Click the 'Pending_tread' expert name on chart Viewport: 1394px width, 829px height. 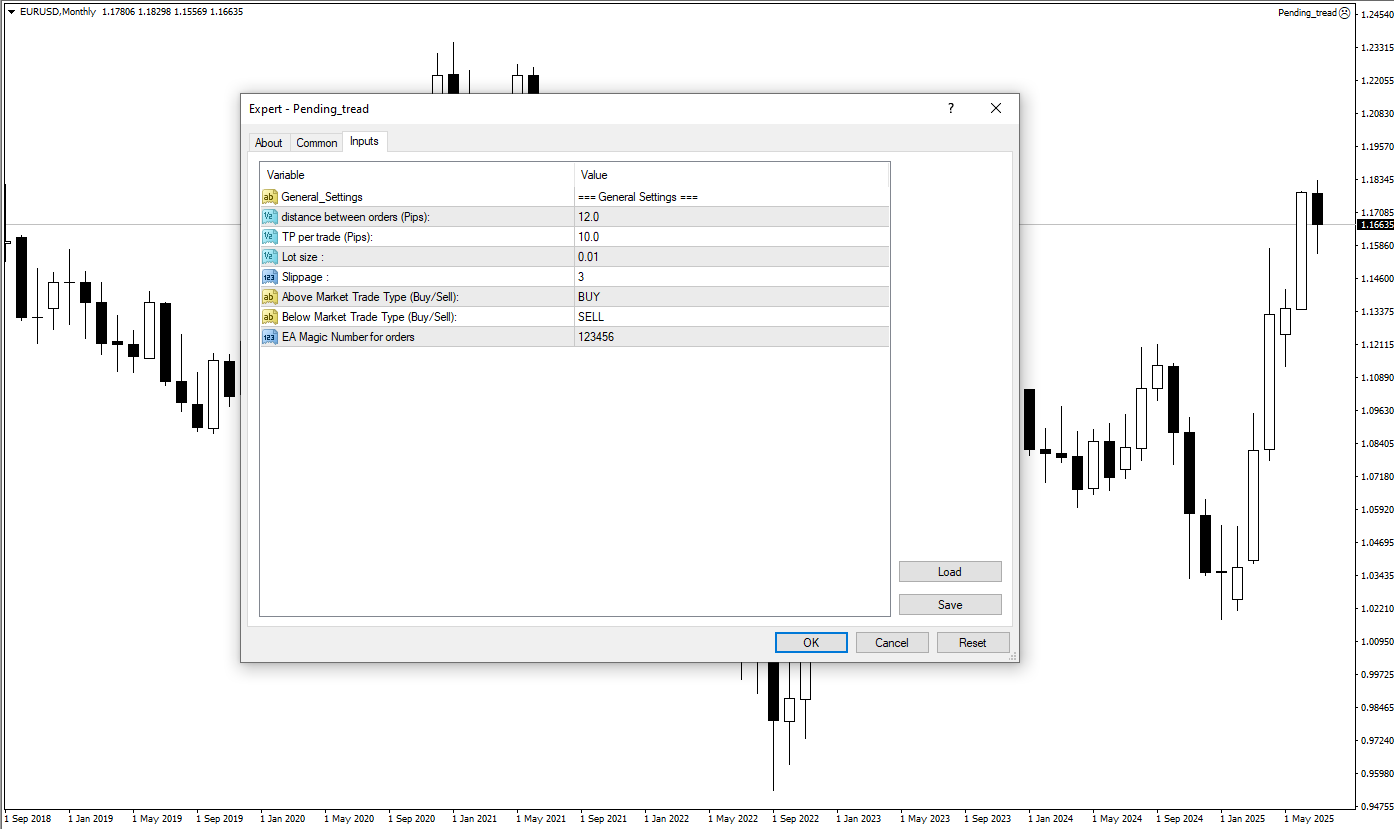1307,13
